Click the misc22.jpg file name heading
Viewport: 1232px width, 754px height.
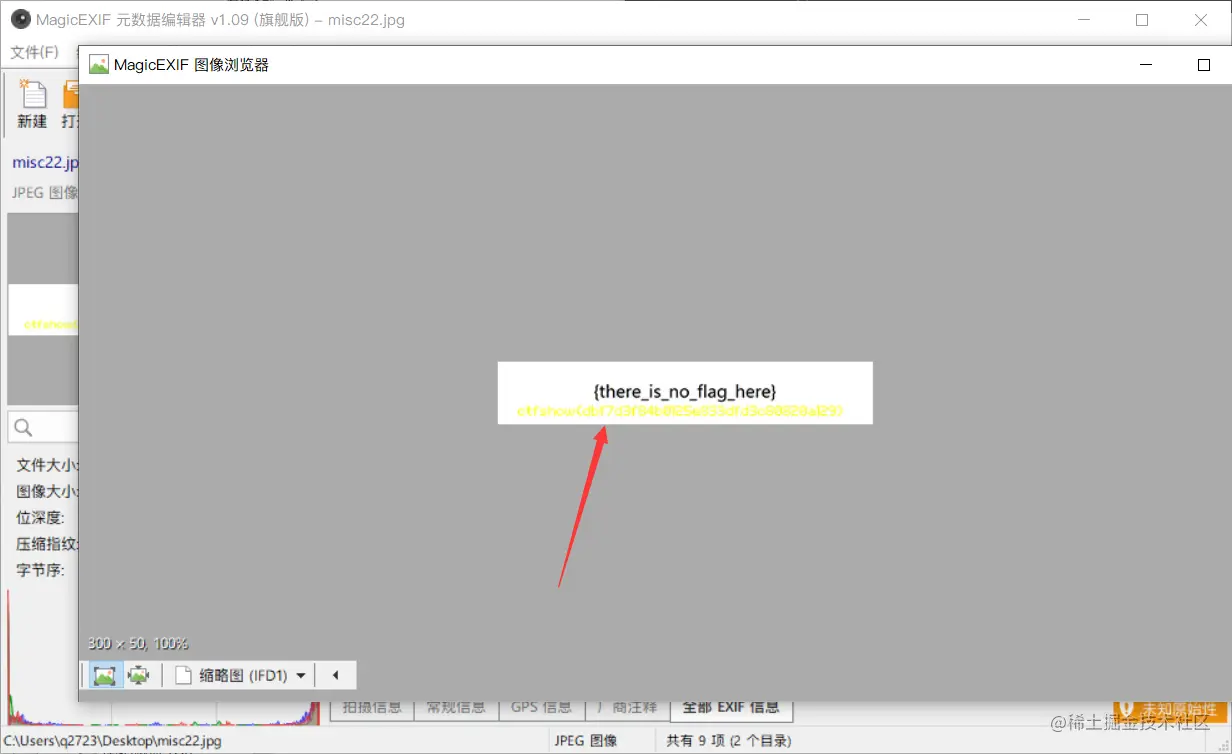pos(45,162)
